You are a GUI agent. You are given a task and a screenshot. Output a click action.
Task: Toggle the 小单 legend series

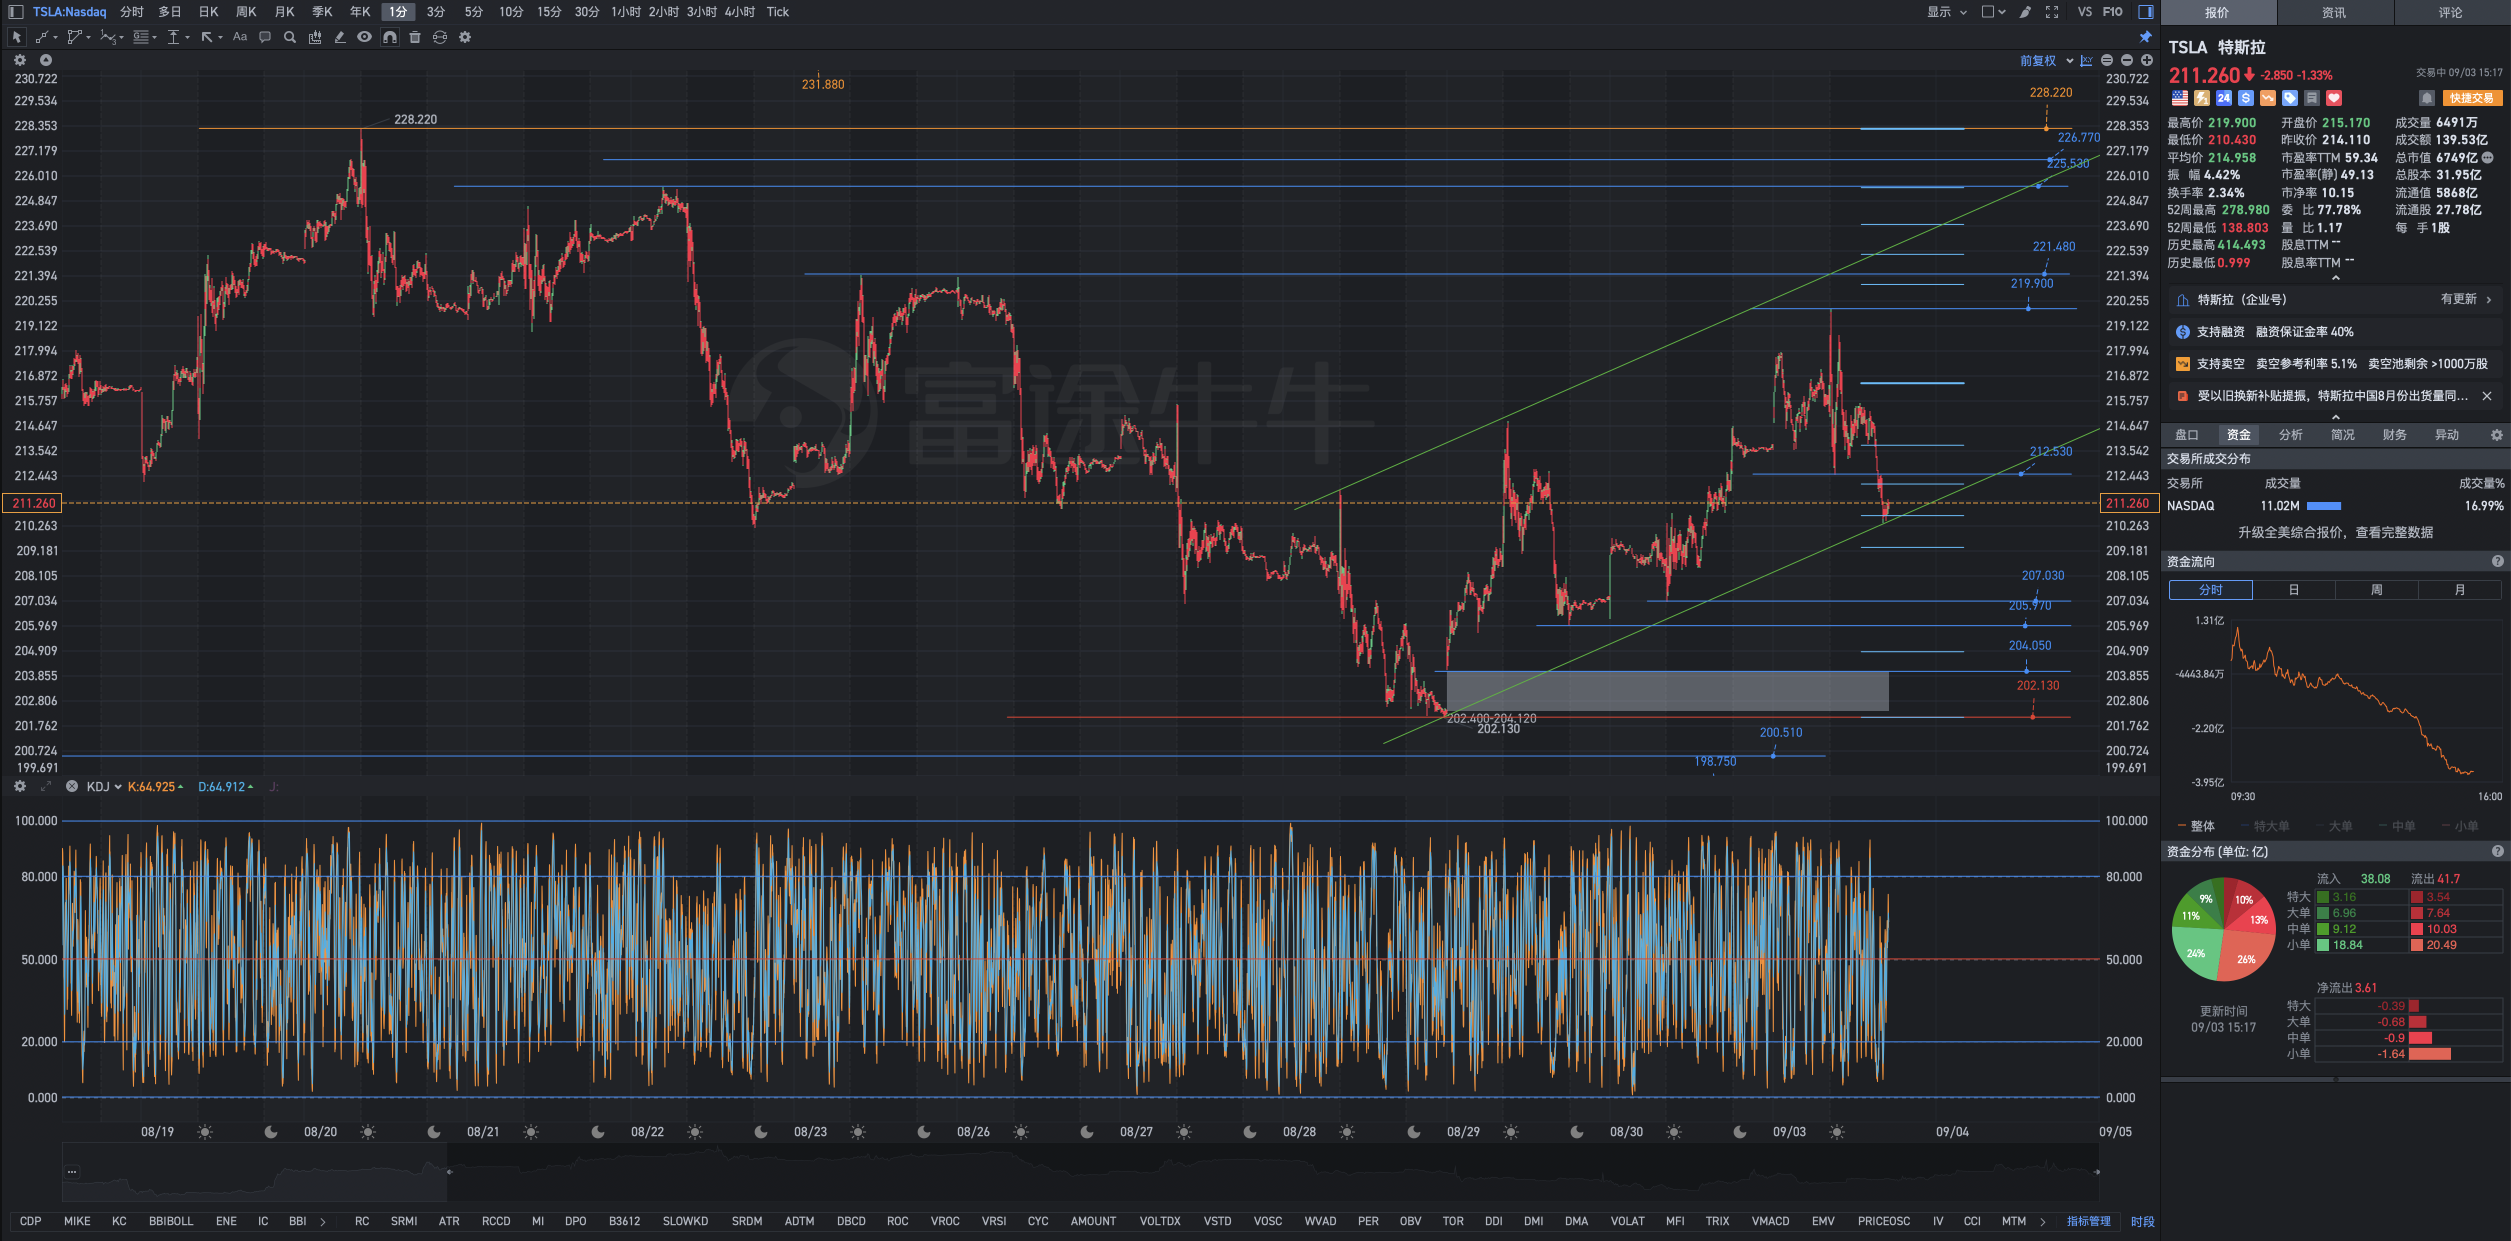click(x=2461, y=826)
